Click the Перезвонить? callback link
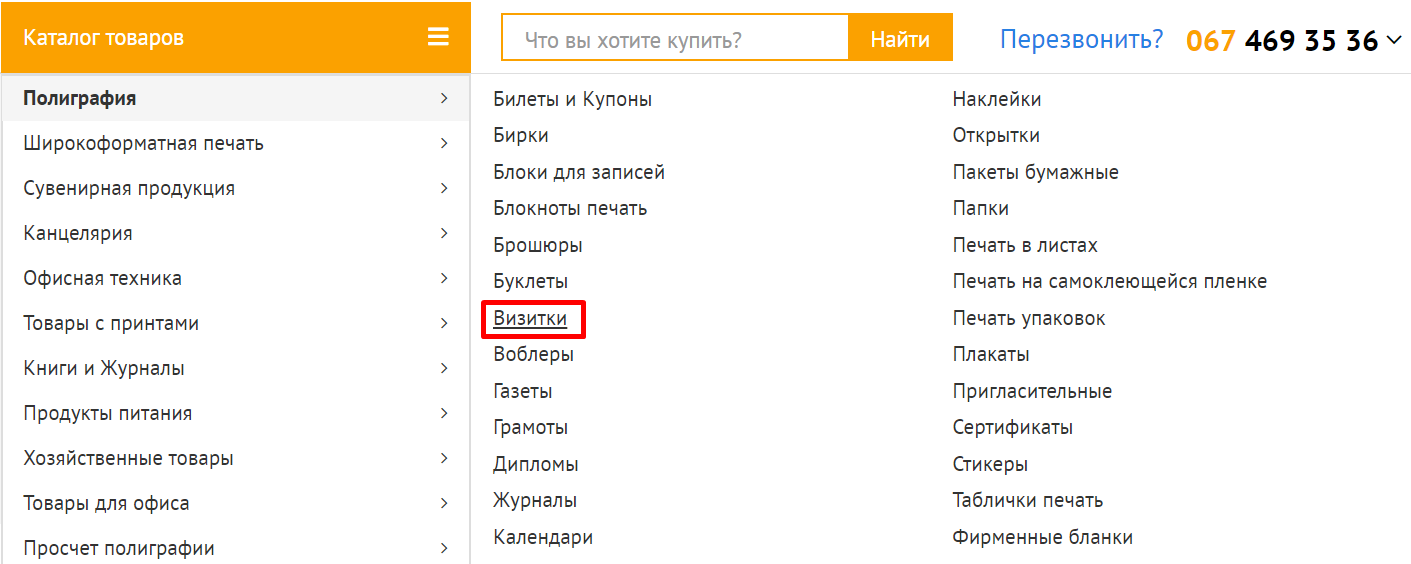 1081,40
